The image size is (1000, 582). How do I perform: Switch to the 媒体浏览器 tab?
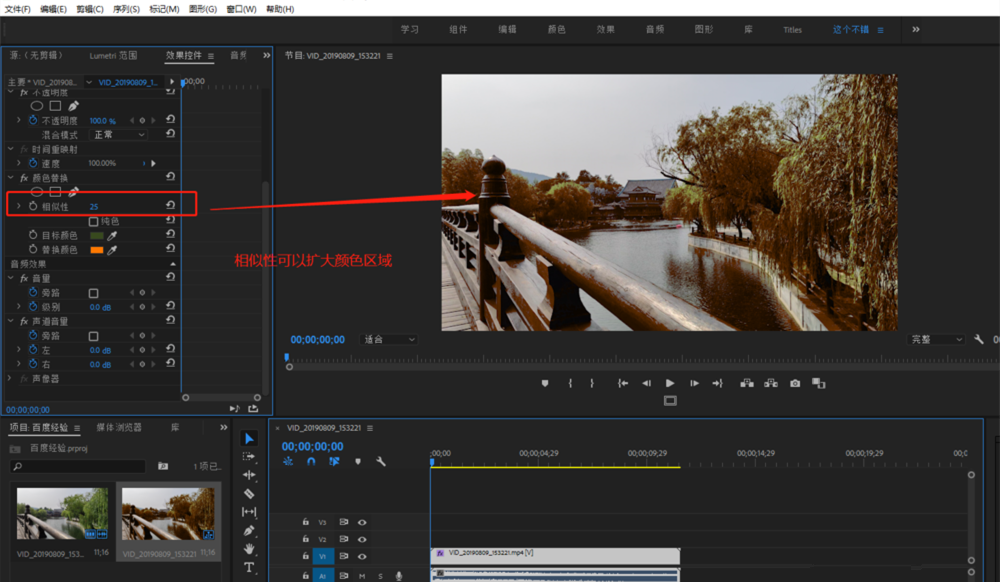pyautogui.click(x=119, y=427)
